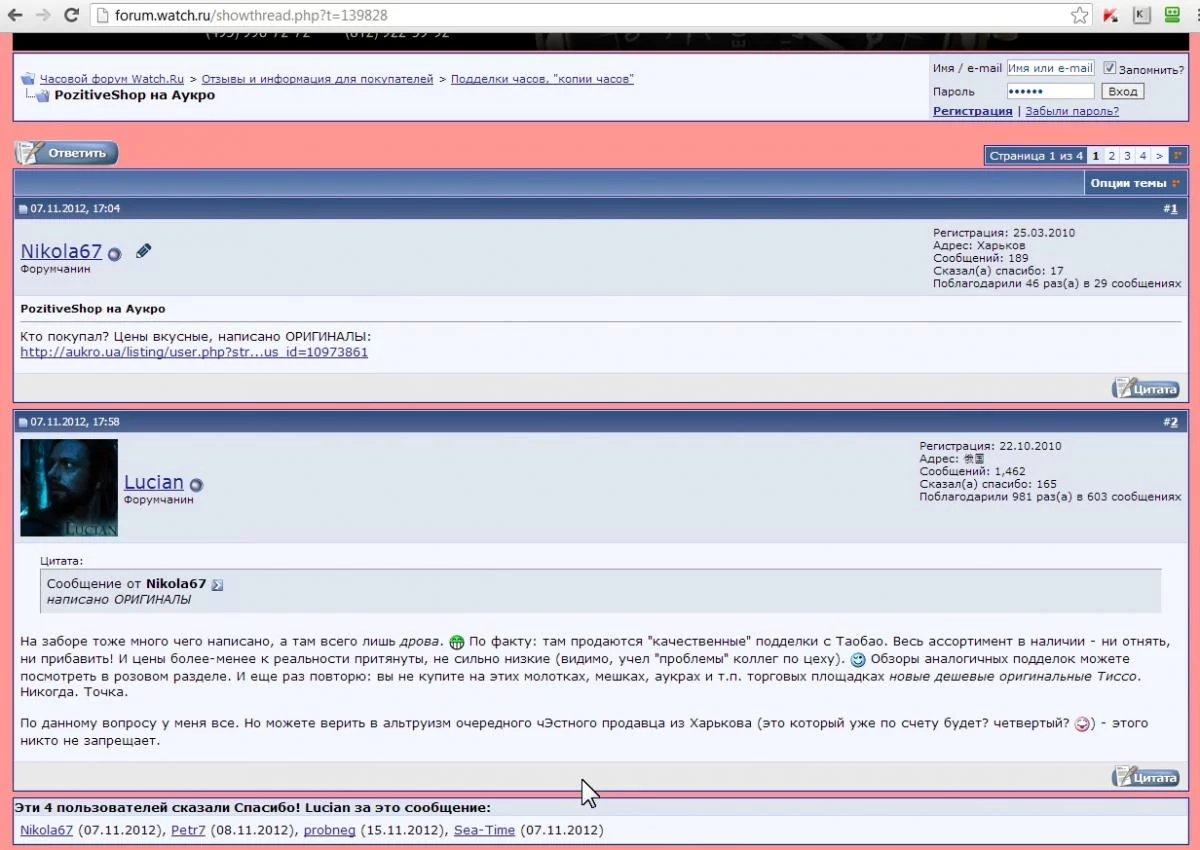Focus the 'Имя или e-mail' field
1200x850 pixels.
pyautogui.click(x=1050, y=69)
